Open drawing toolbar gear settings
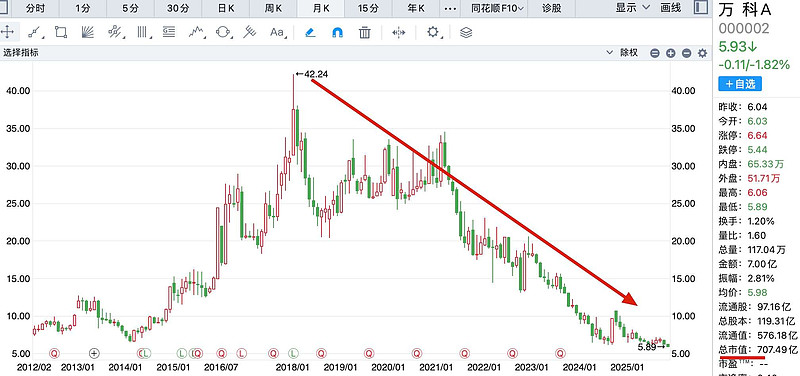This screenshot has width=800, height=376. pyautogui.click(x=433, y=33)
